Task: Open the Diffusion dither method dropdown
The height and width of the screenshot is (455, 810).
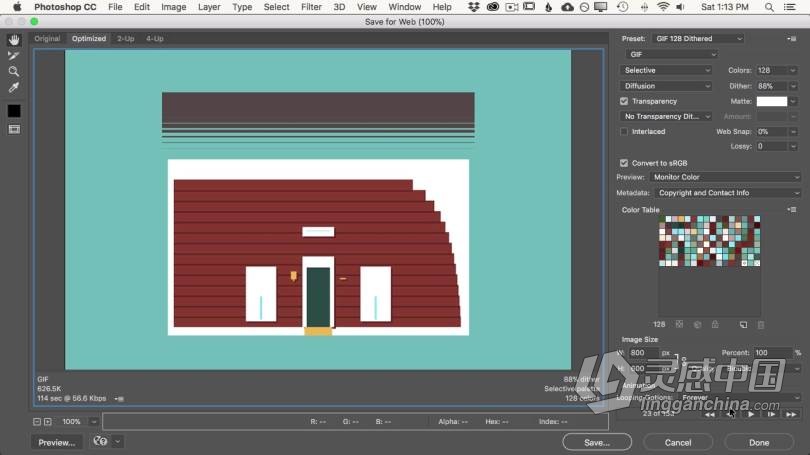Action: pyautogui.click(x=666, y=86)
